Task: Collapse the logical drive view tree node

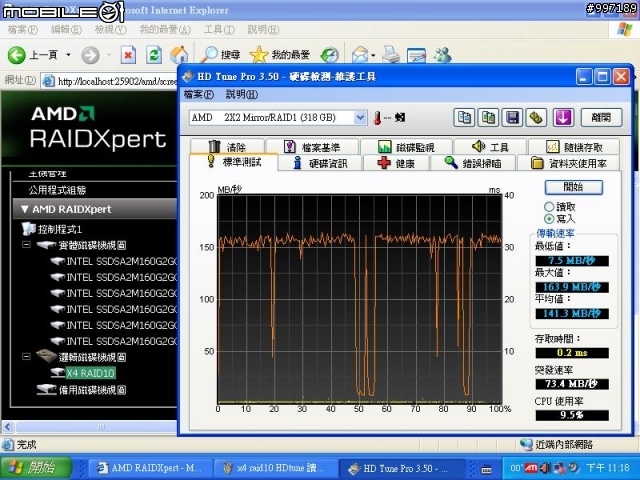Action: pyautogui.click(x=26, y=357)
